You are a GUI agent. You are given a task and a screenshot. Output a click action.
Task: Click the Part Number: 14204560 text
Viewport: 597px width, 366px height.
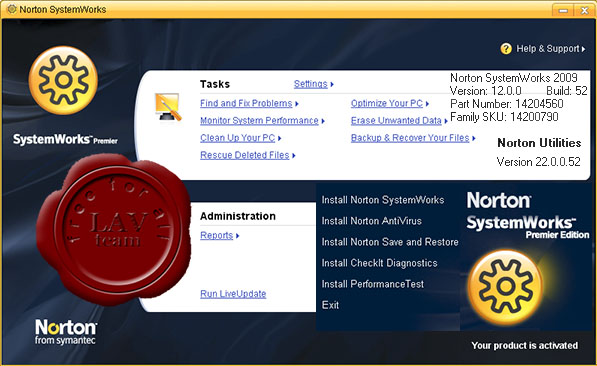(506, 104)
